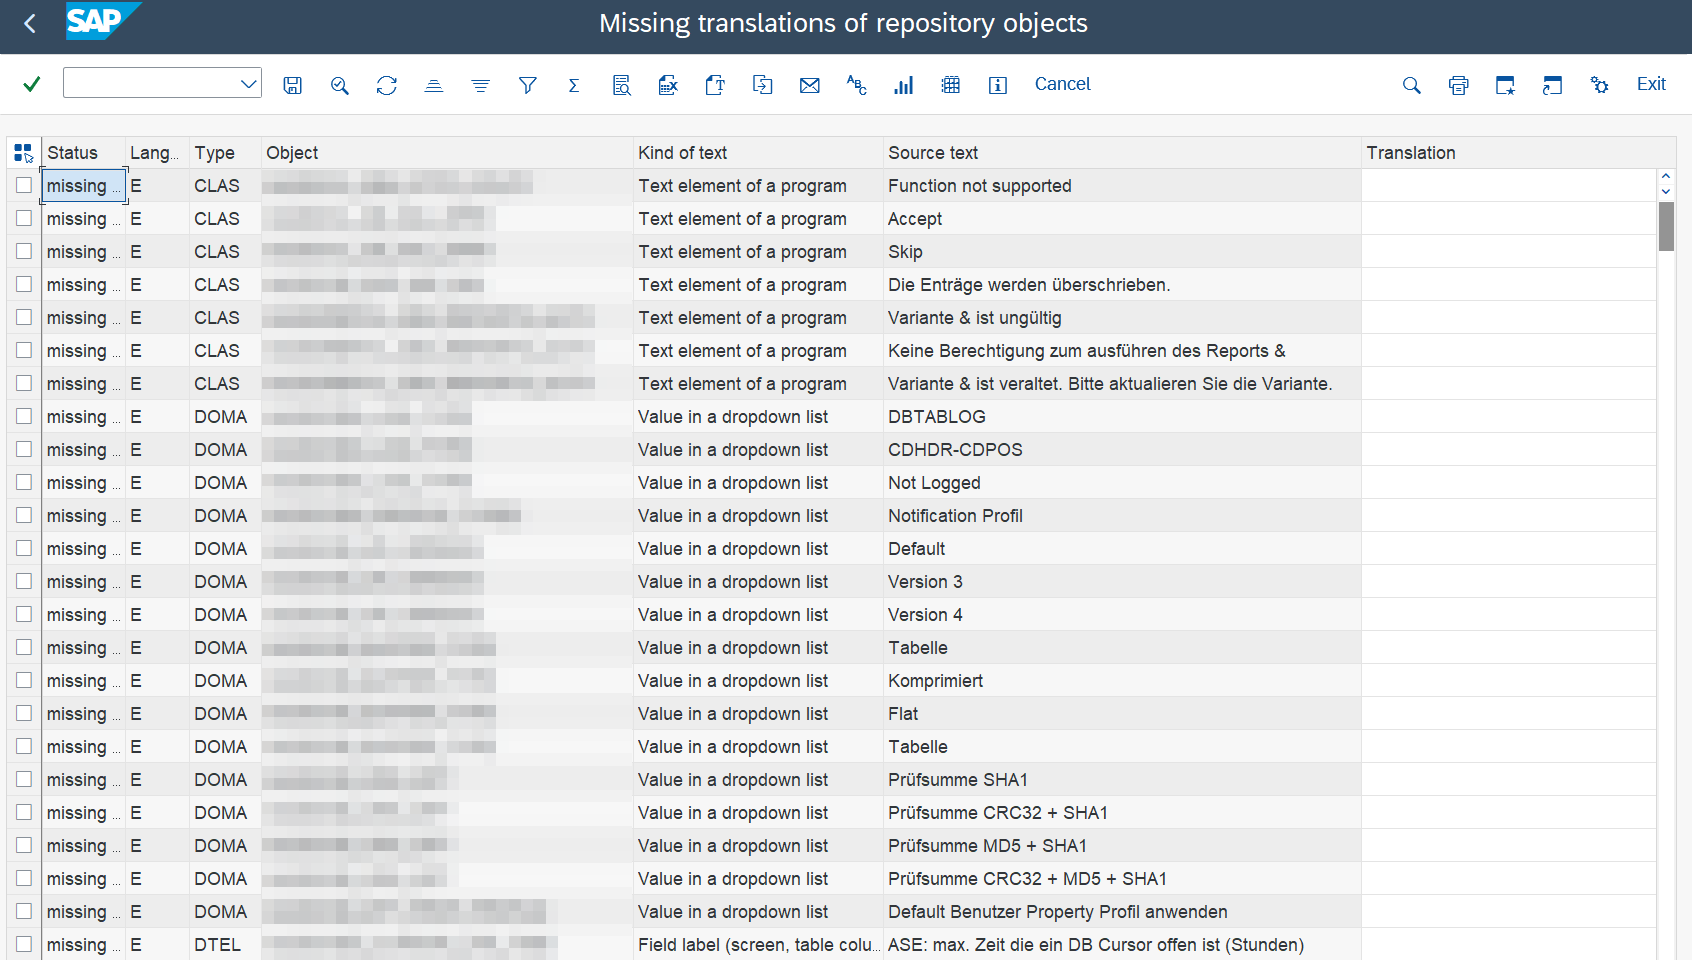
Task: Select the Type column header
Action: [225, 153]
